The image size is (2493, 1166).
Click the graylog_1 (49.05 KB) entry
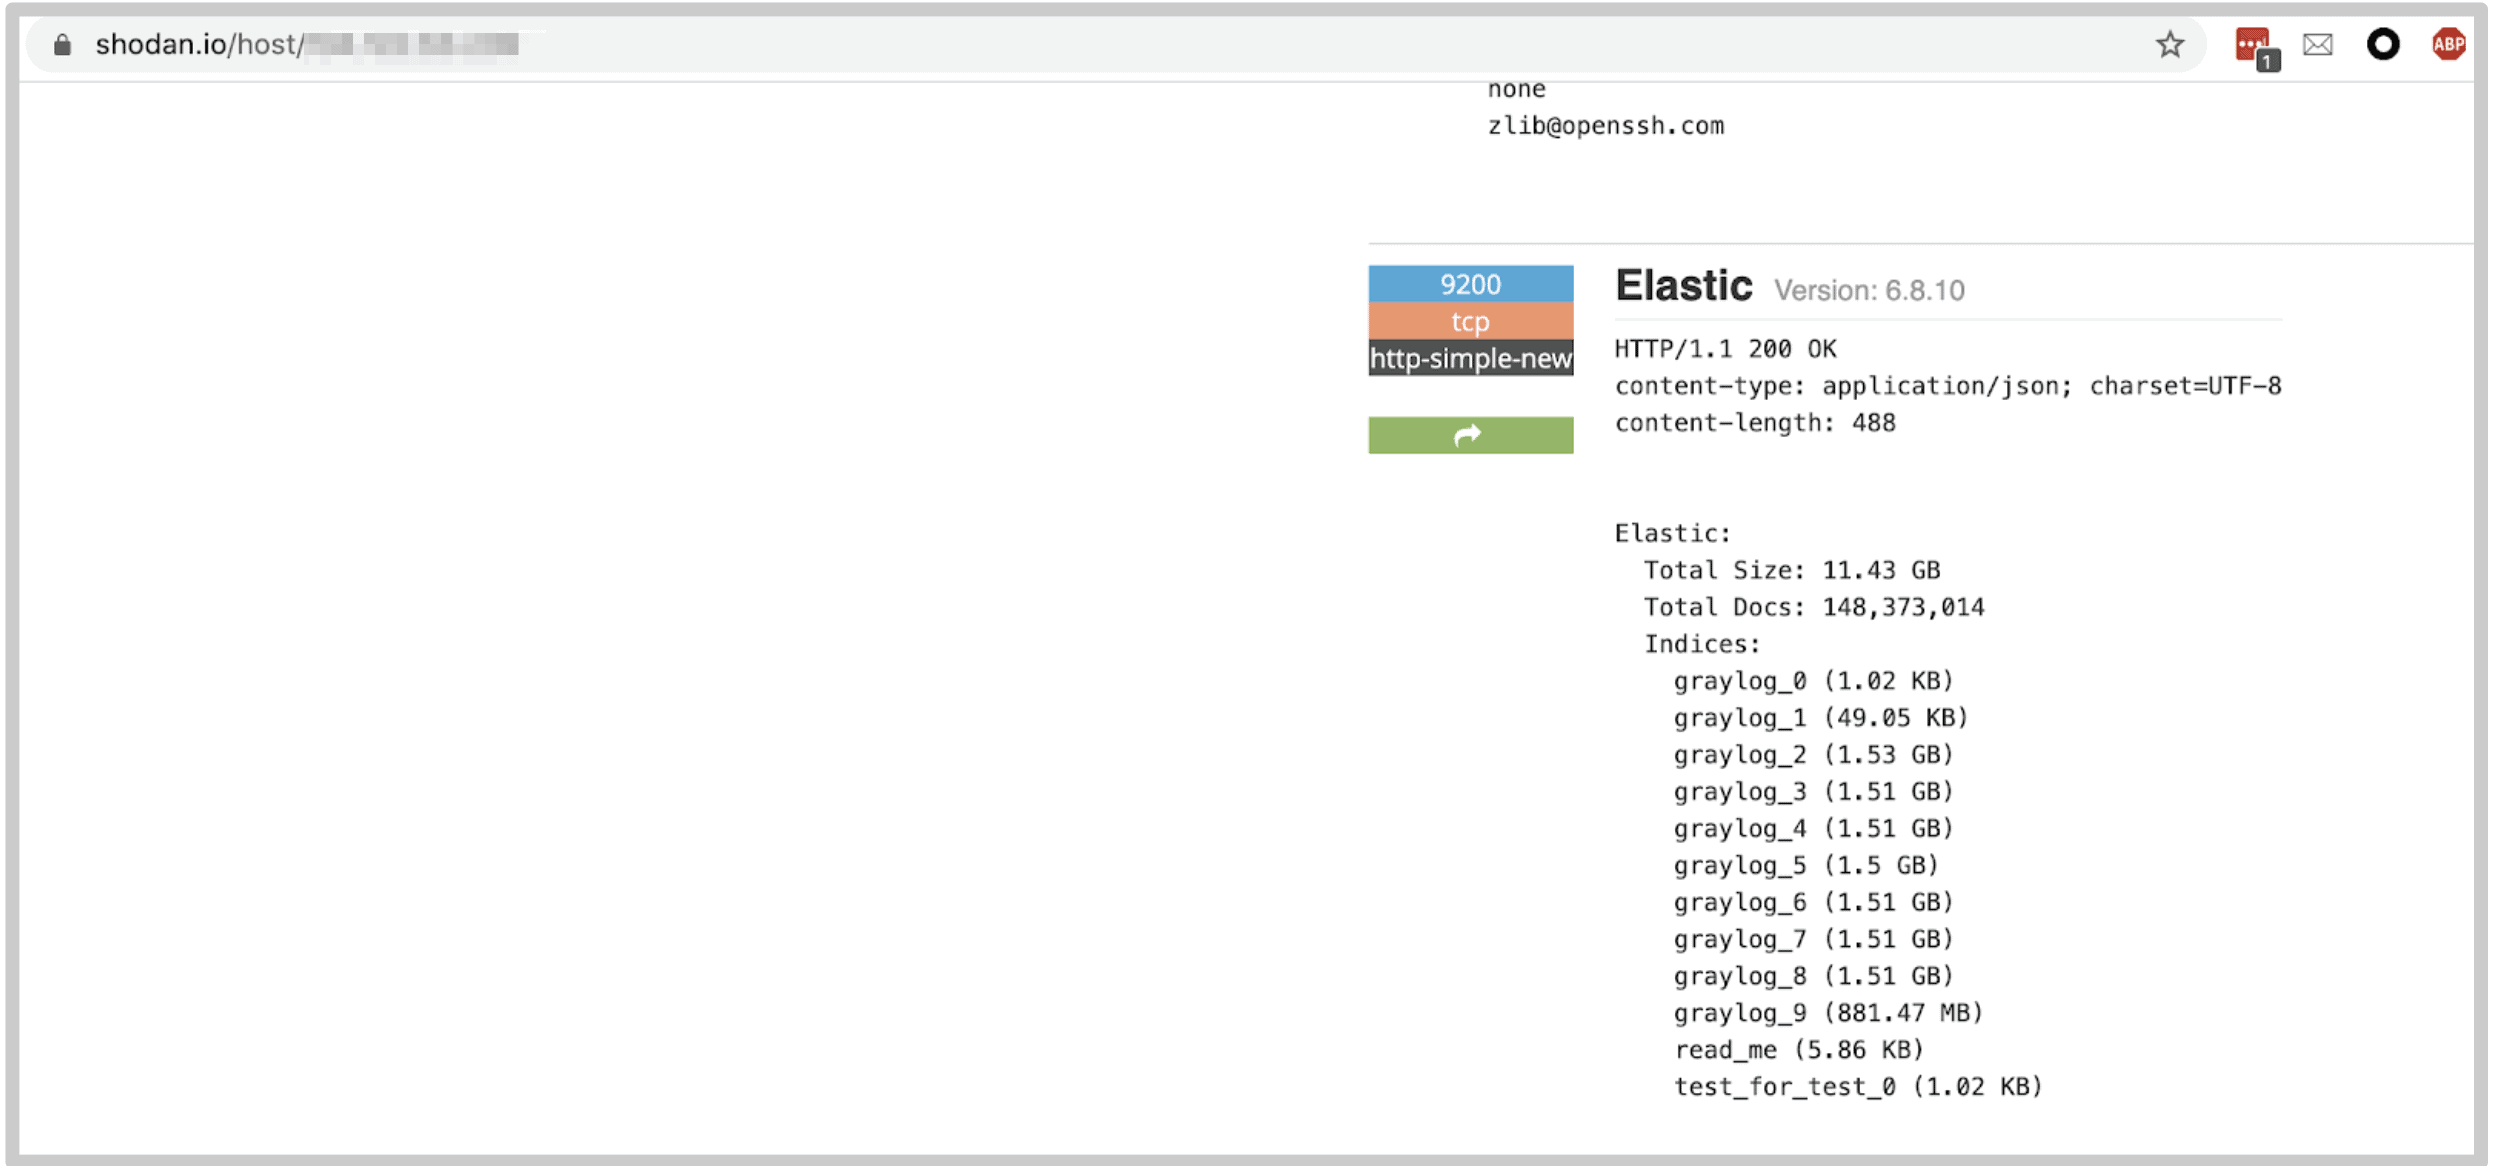pyautogui.click(x=1820, y=718)
